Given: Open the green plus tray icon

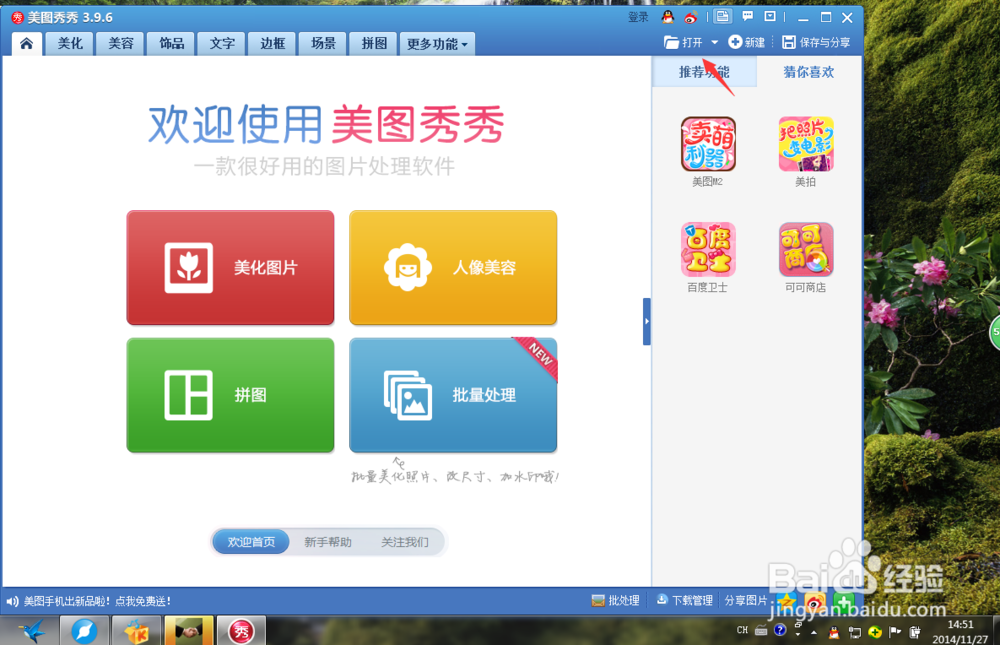Looking at the screenshot, I should pos(875,632).
